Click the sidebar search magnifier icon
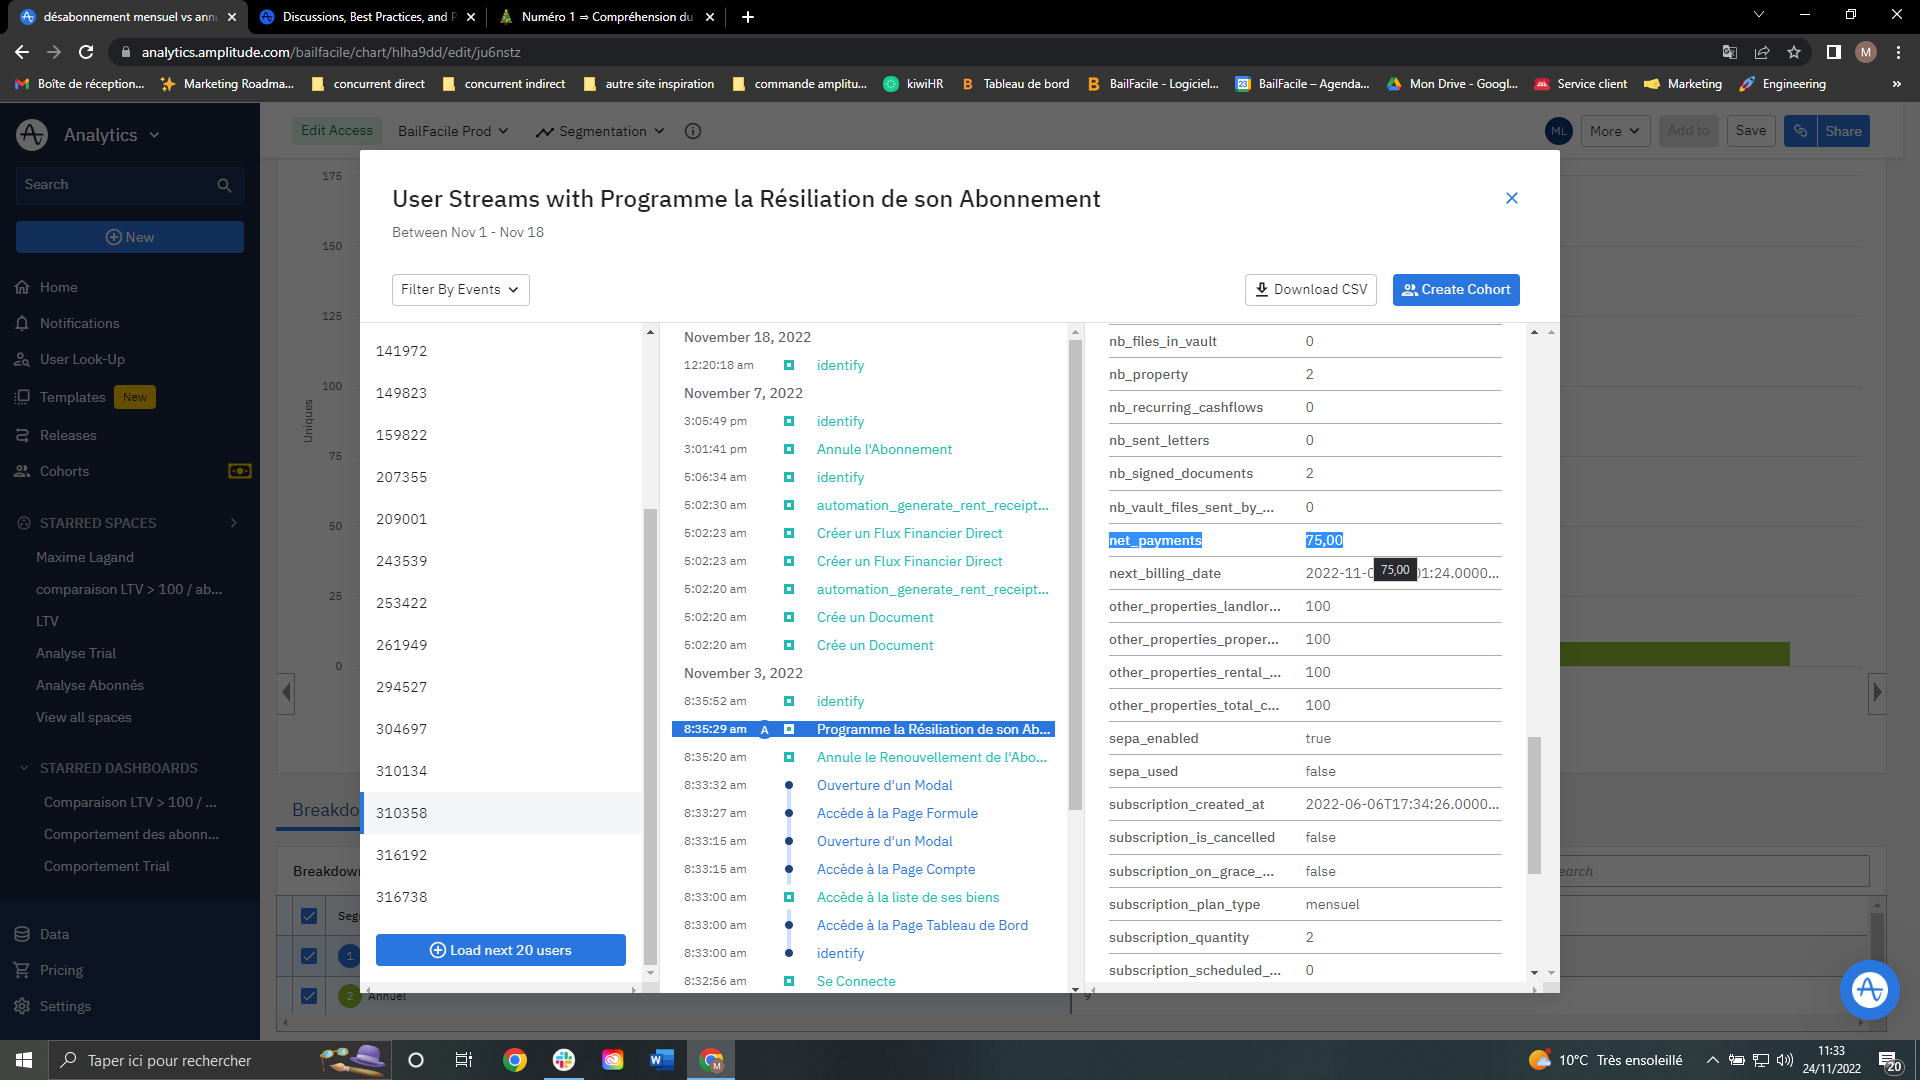 point(224,185)
